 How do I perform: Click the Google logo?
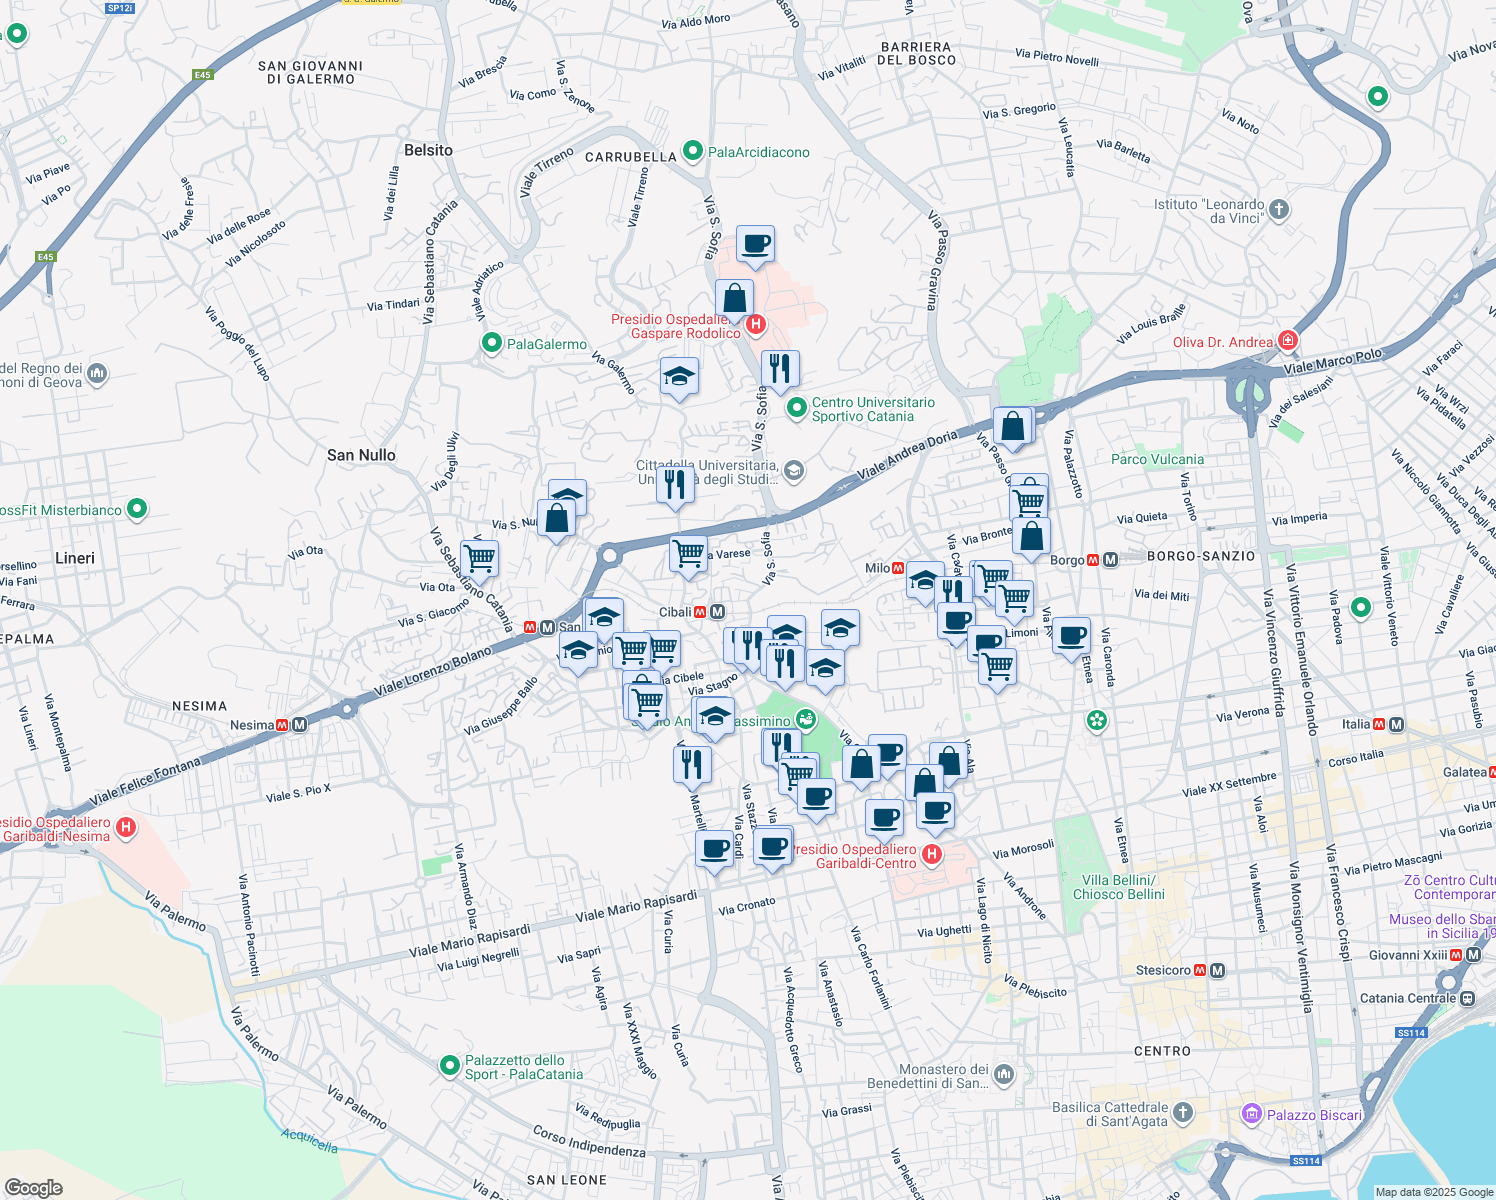[x=34, y=1188]
